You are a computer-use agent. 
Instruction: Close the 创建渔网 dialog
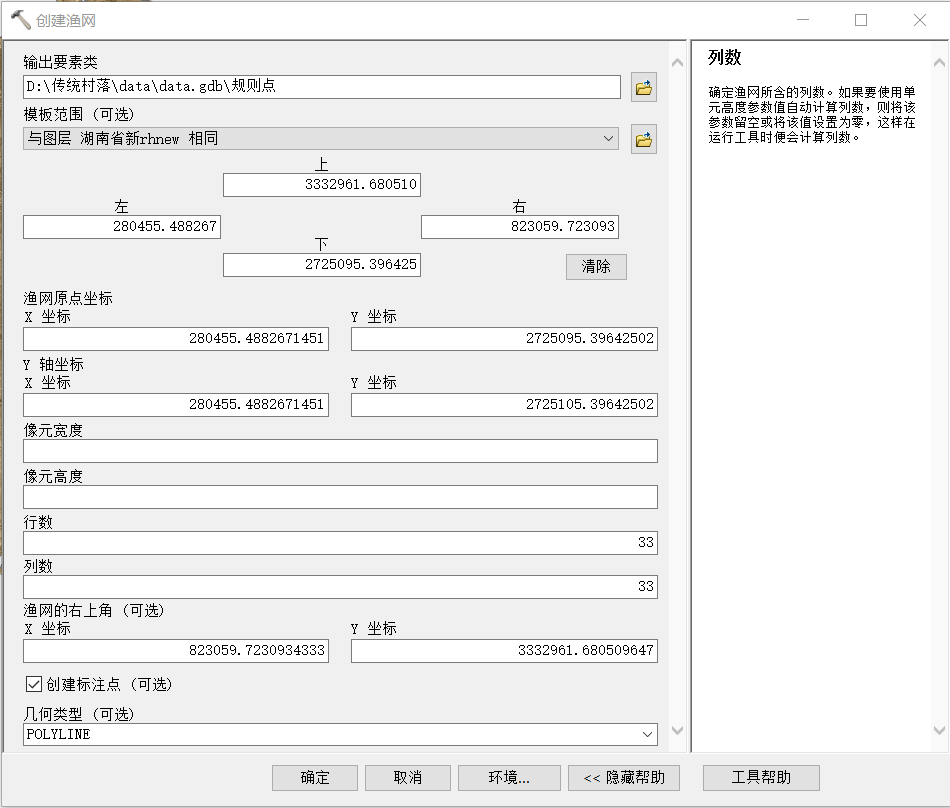pos(920,20)
